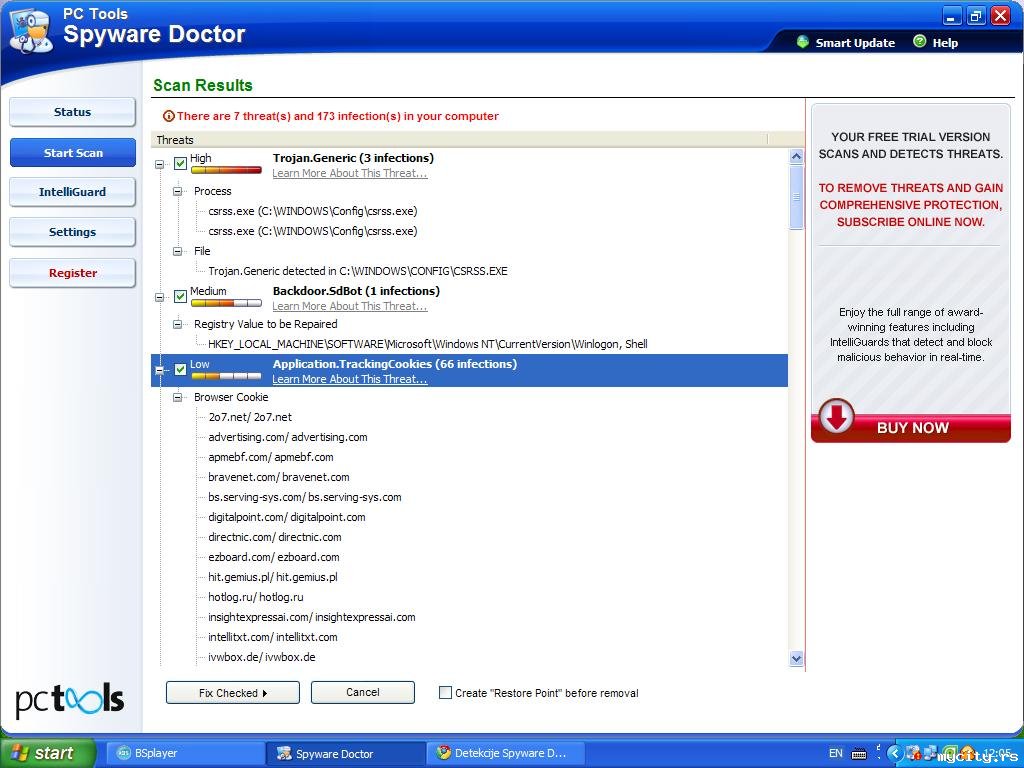Open Learn More link under Trojan.Generic
Image resolution: width=1024 pixels, height=768 pixels.
[350, 173]
